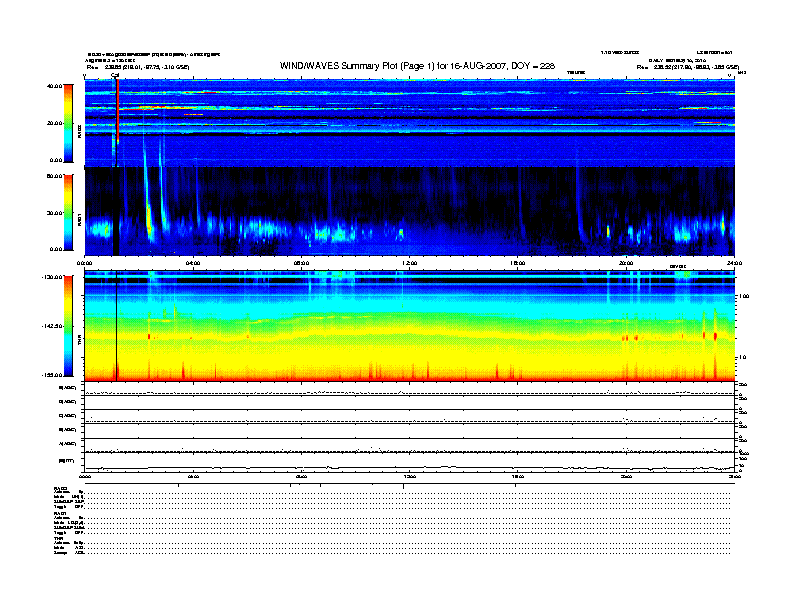The height and width of the screenshot is (612, 792).
Task: Click the DAILY generation date text at top right
Action: point(677,60)
